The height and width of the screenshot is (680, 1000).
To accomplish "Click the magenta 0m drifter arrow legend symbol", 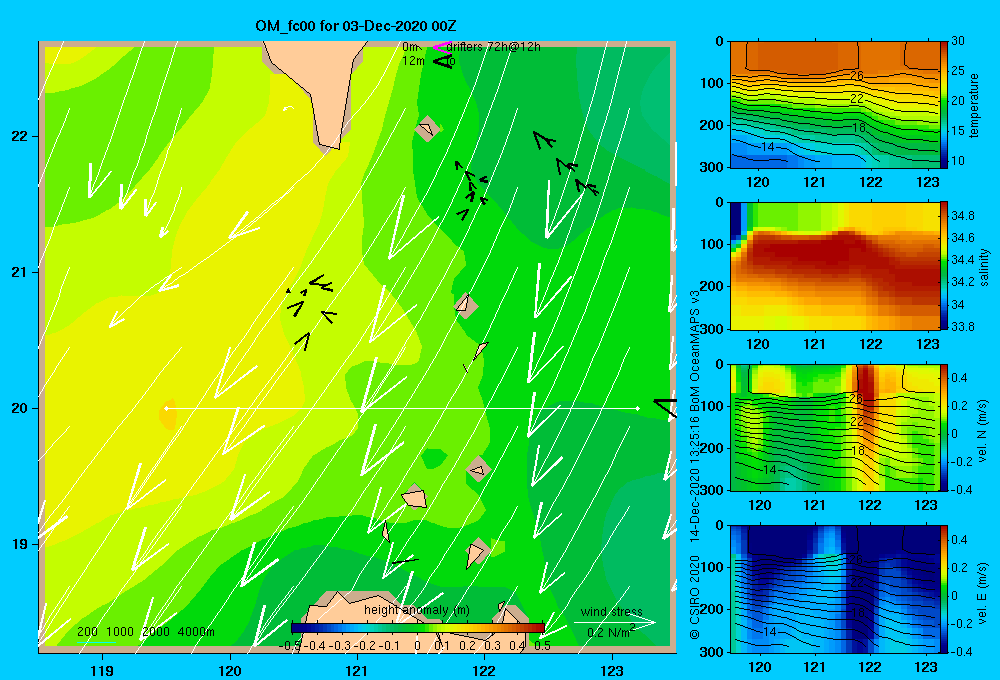I will coord(443,47).
